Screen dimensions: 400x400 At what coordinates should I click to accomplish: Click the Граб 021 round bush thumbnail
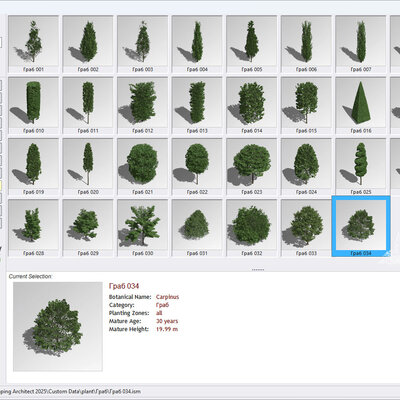click(142, 167)
